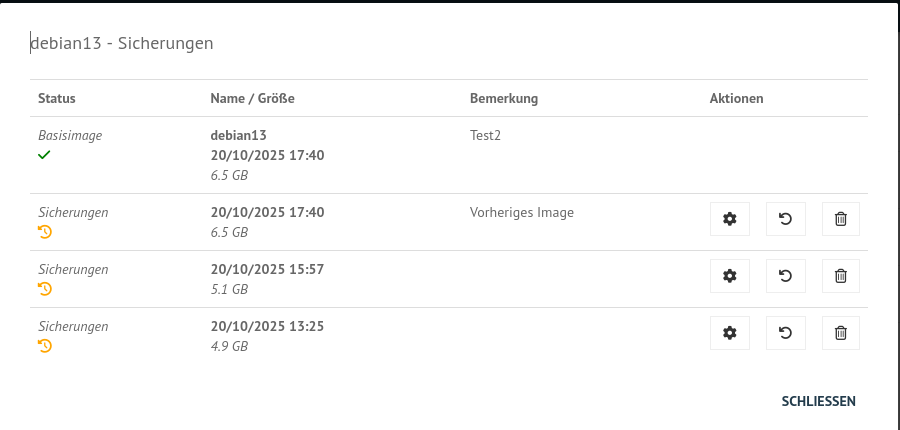Restore the 17:40 backup
This screenshot has width=900, height=430.
(785, 219)
